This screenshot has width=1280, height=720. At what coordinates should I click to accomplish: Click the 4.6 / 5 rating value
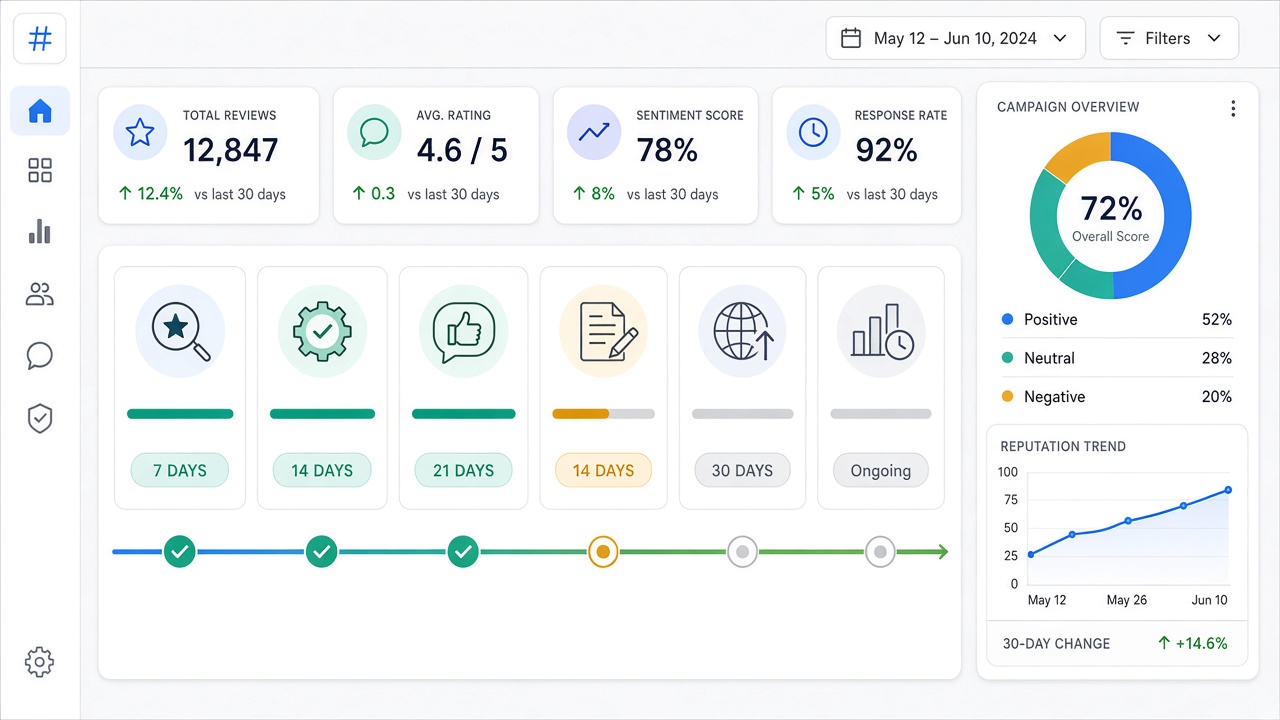[462, 150]
